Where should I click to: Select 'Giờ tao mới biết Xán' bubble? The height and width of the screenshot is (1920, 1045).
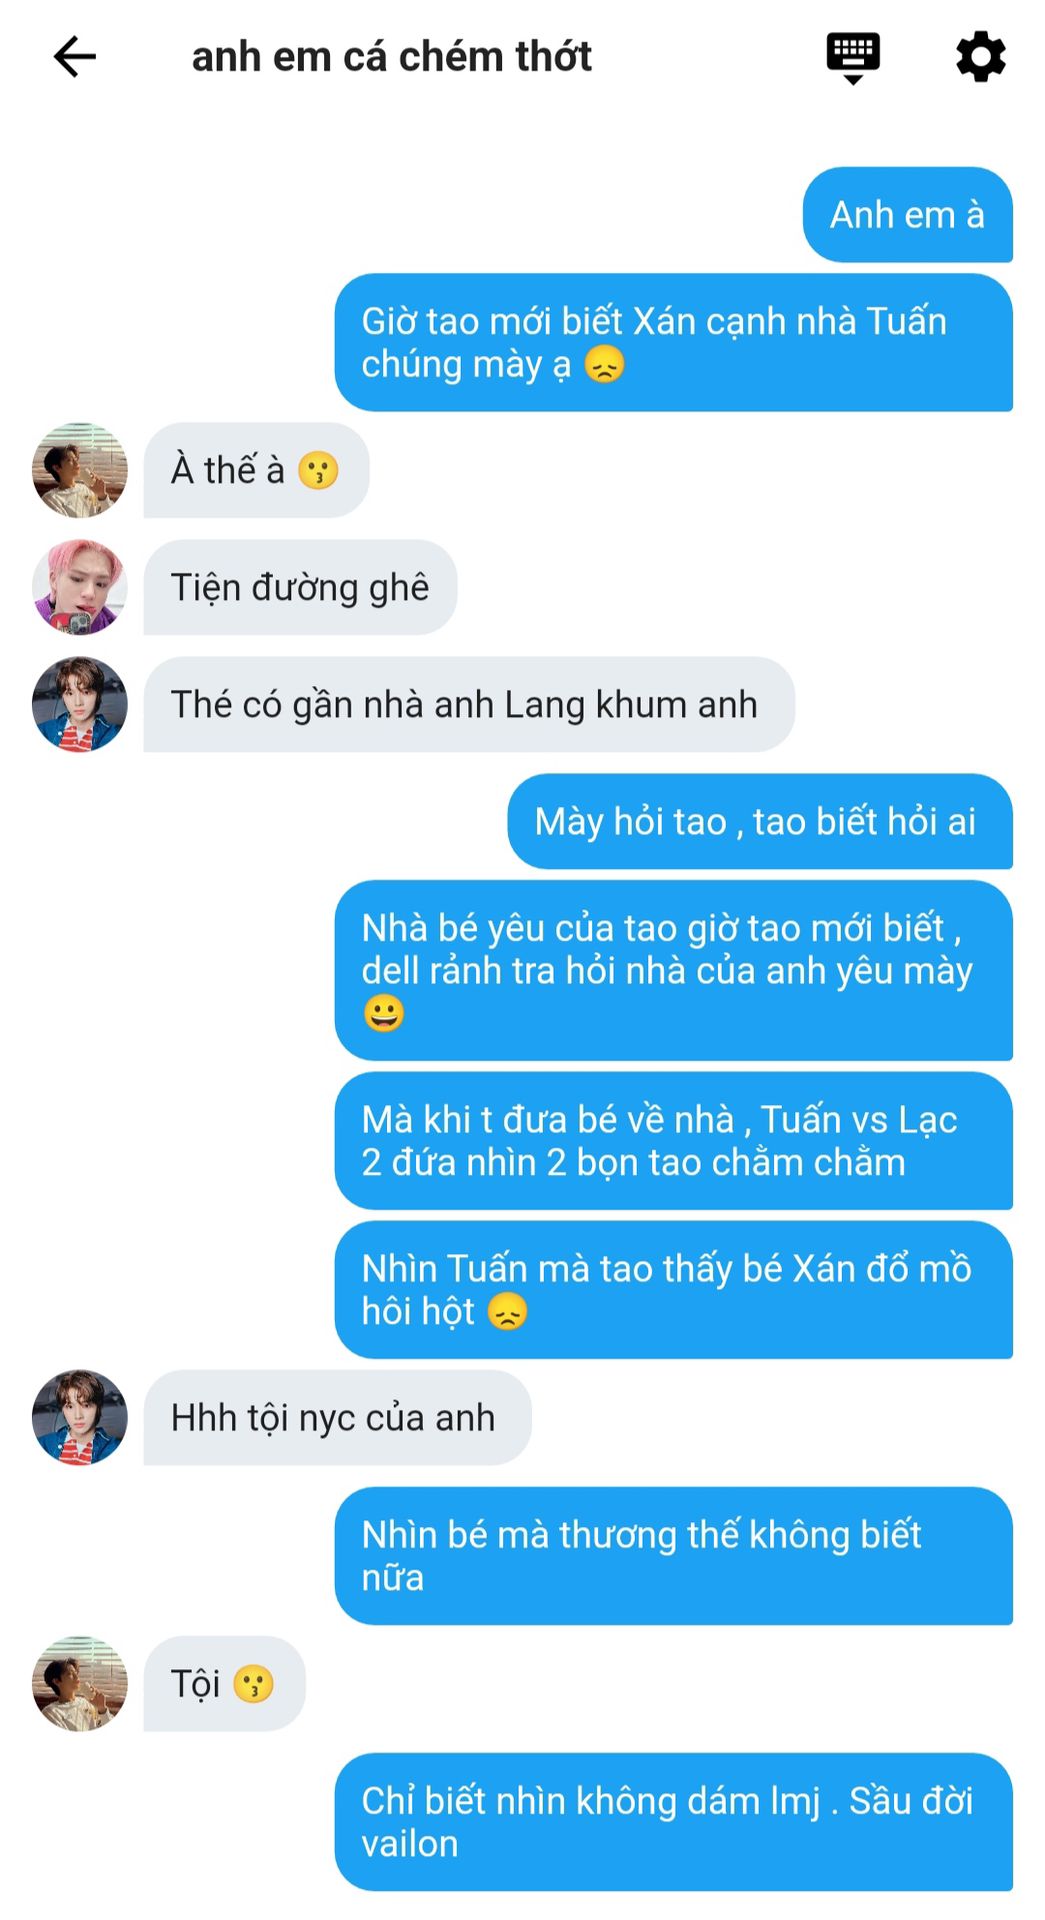673,342
